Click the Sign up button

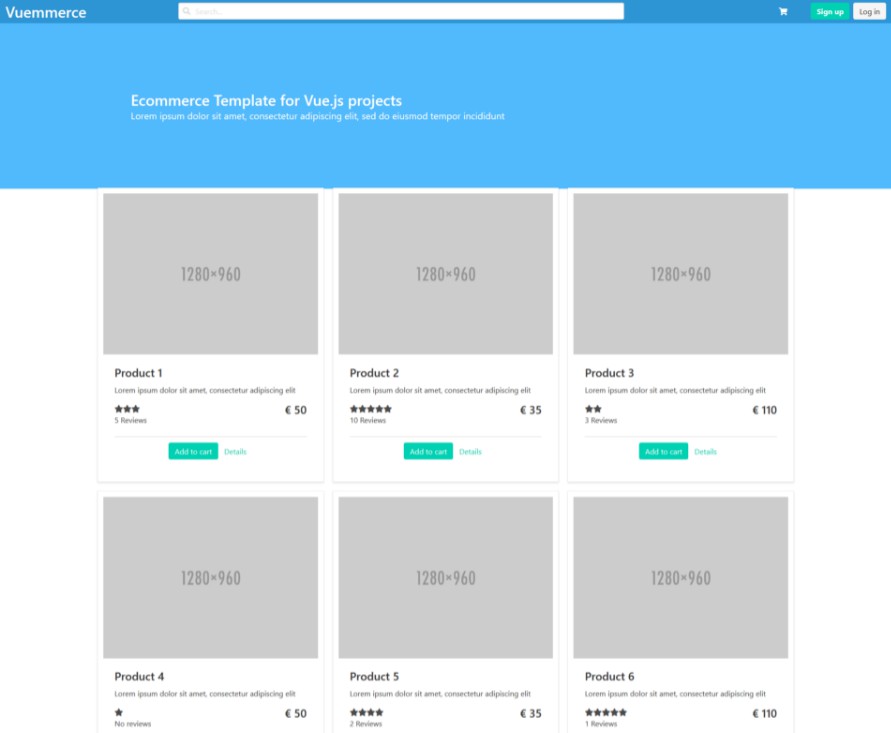(x=830, y=11)
